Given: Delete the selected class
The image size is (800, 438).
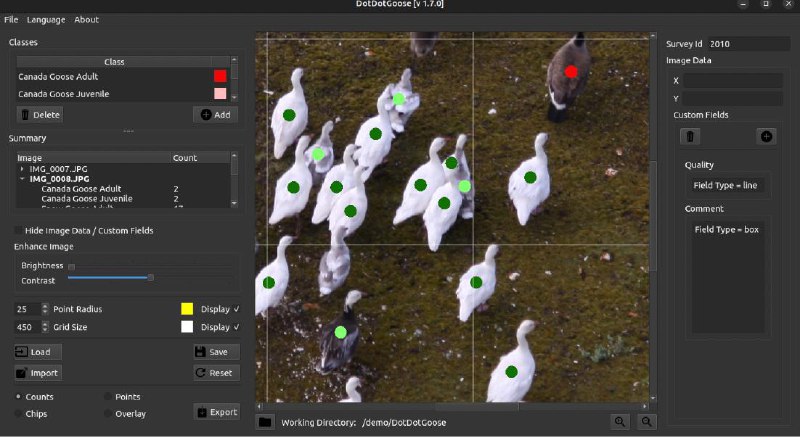Looking at the screenshot, I should (40, 115).
